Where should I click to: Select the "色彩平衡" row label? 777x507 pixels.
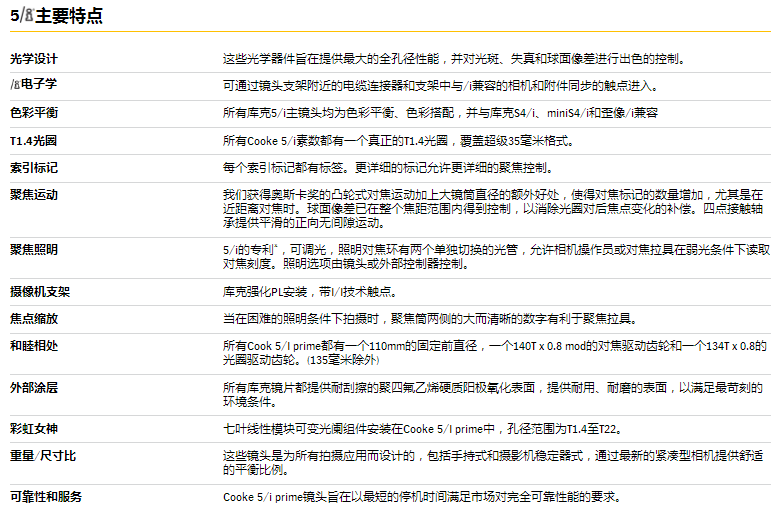coord(34,114)
